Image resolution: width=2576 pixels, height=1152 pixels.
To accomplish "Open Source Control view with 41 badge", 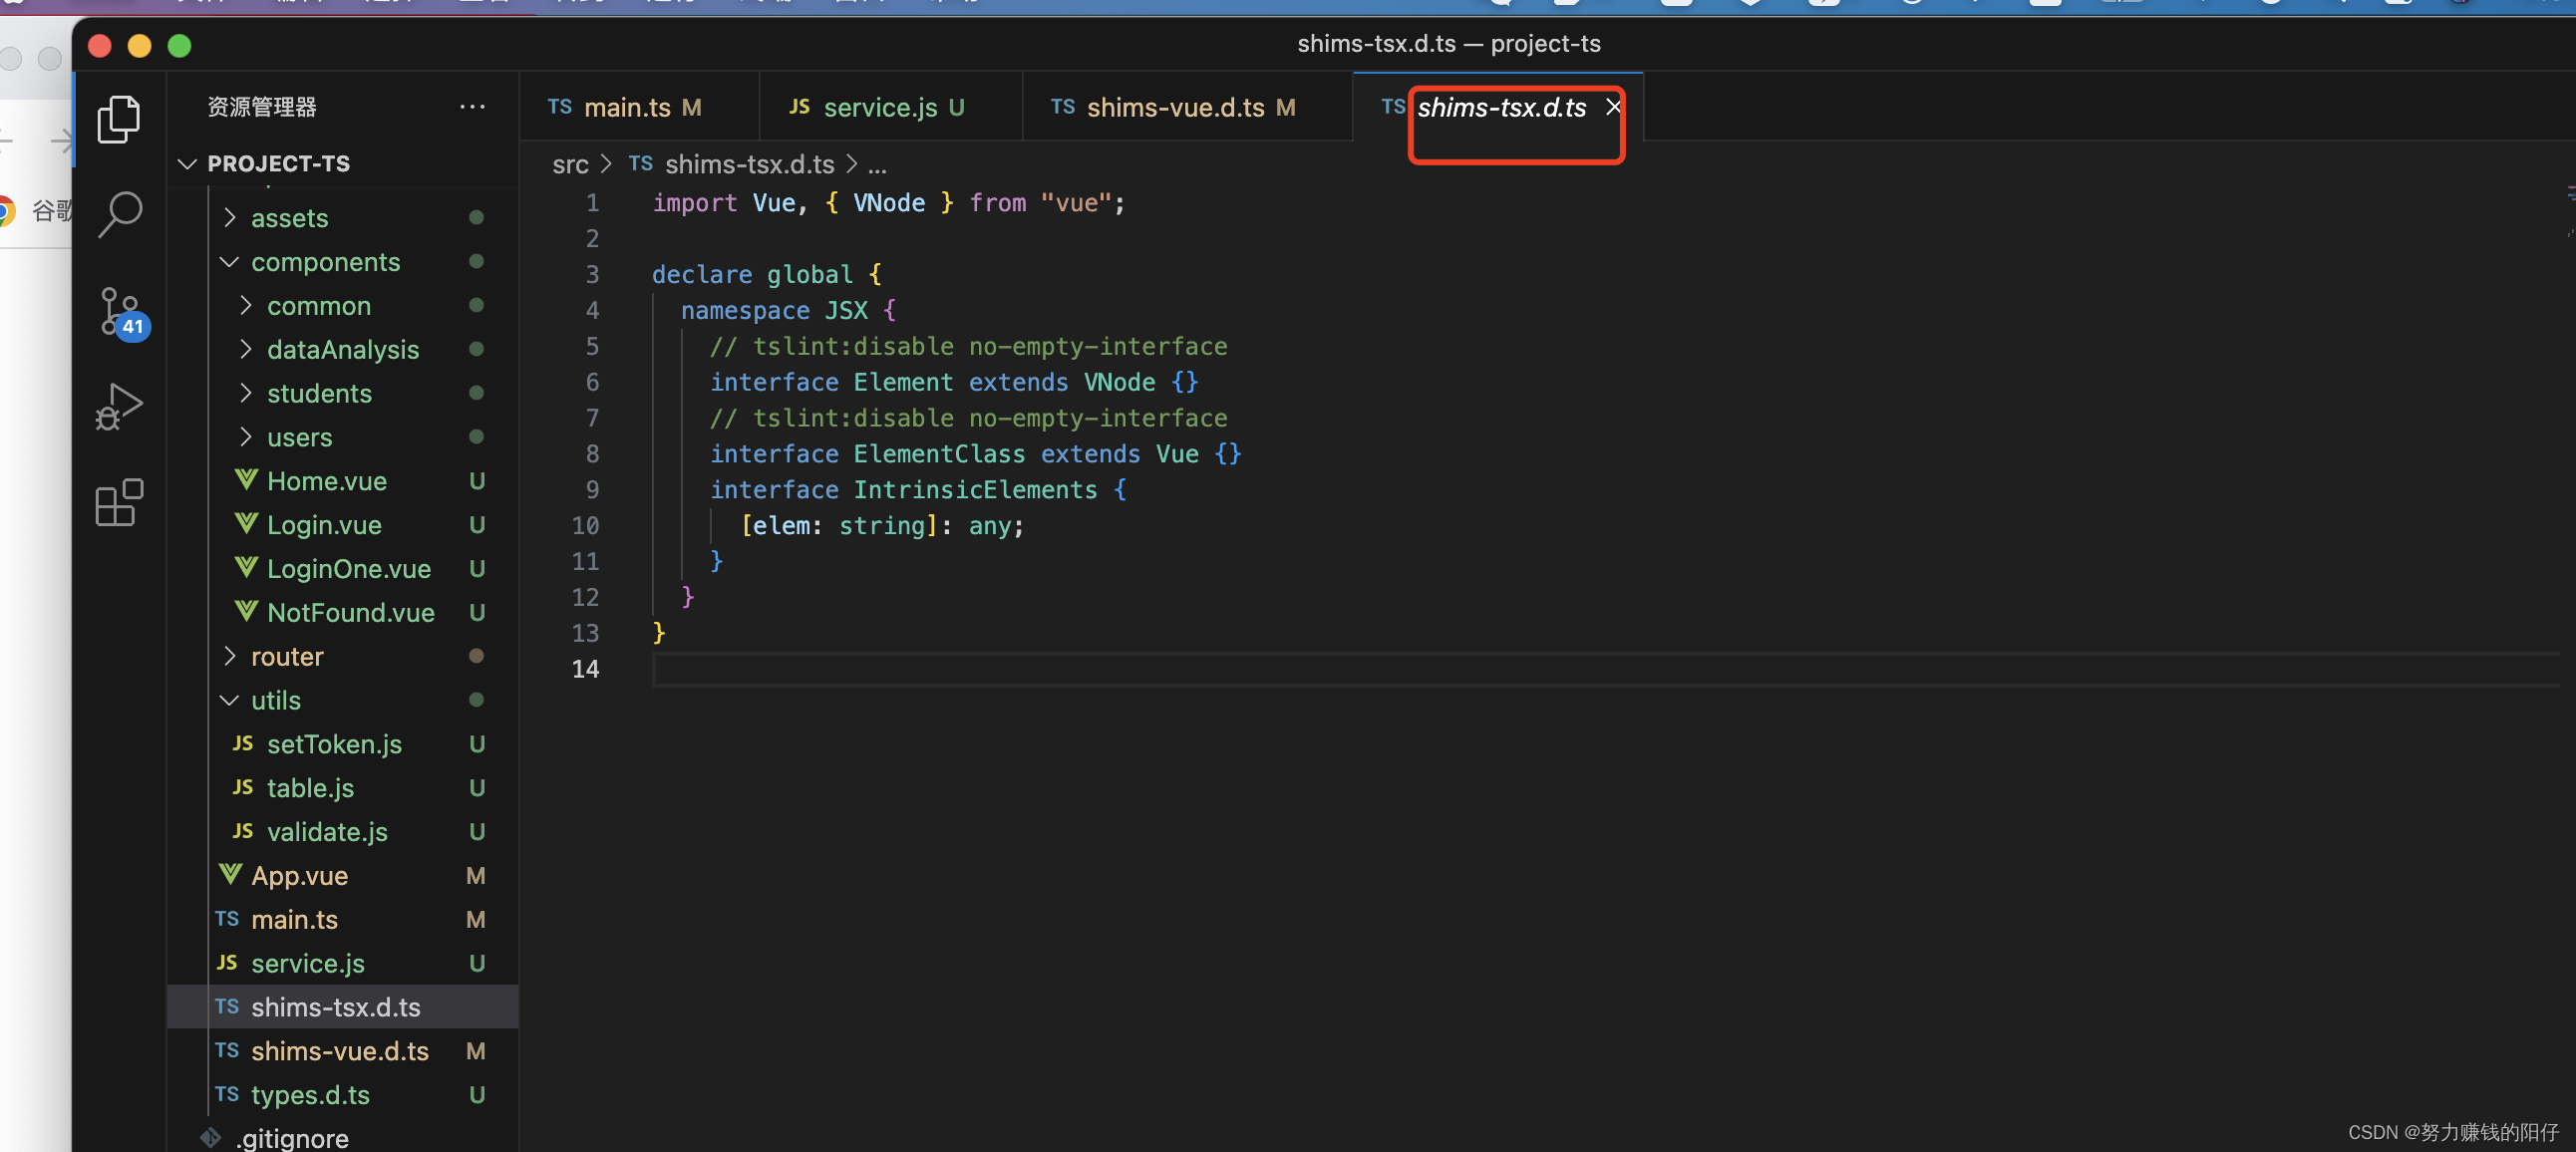I will (119, 311).
